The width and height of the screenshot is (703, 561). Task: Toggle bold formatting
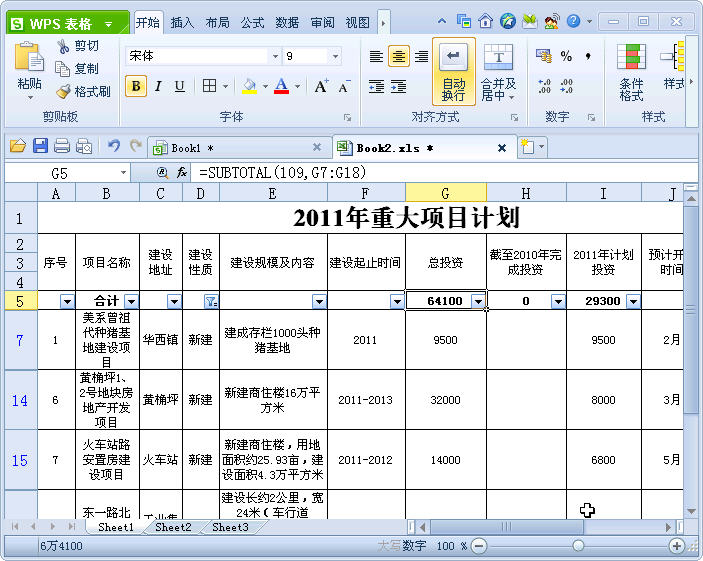(136, 87)
